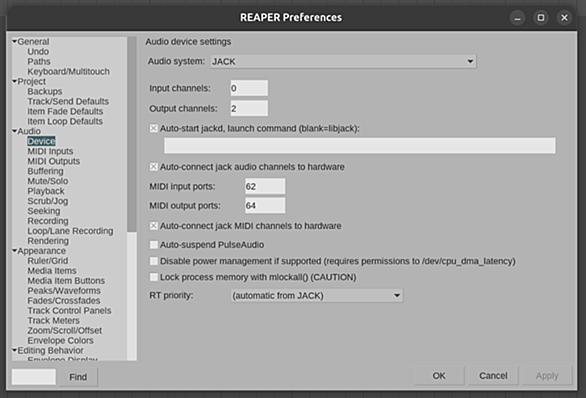Screen dimensions: 586x398
Task: Click the preferences tree scrollbar thumb
Action: tap(132, 135)
